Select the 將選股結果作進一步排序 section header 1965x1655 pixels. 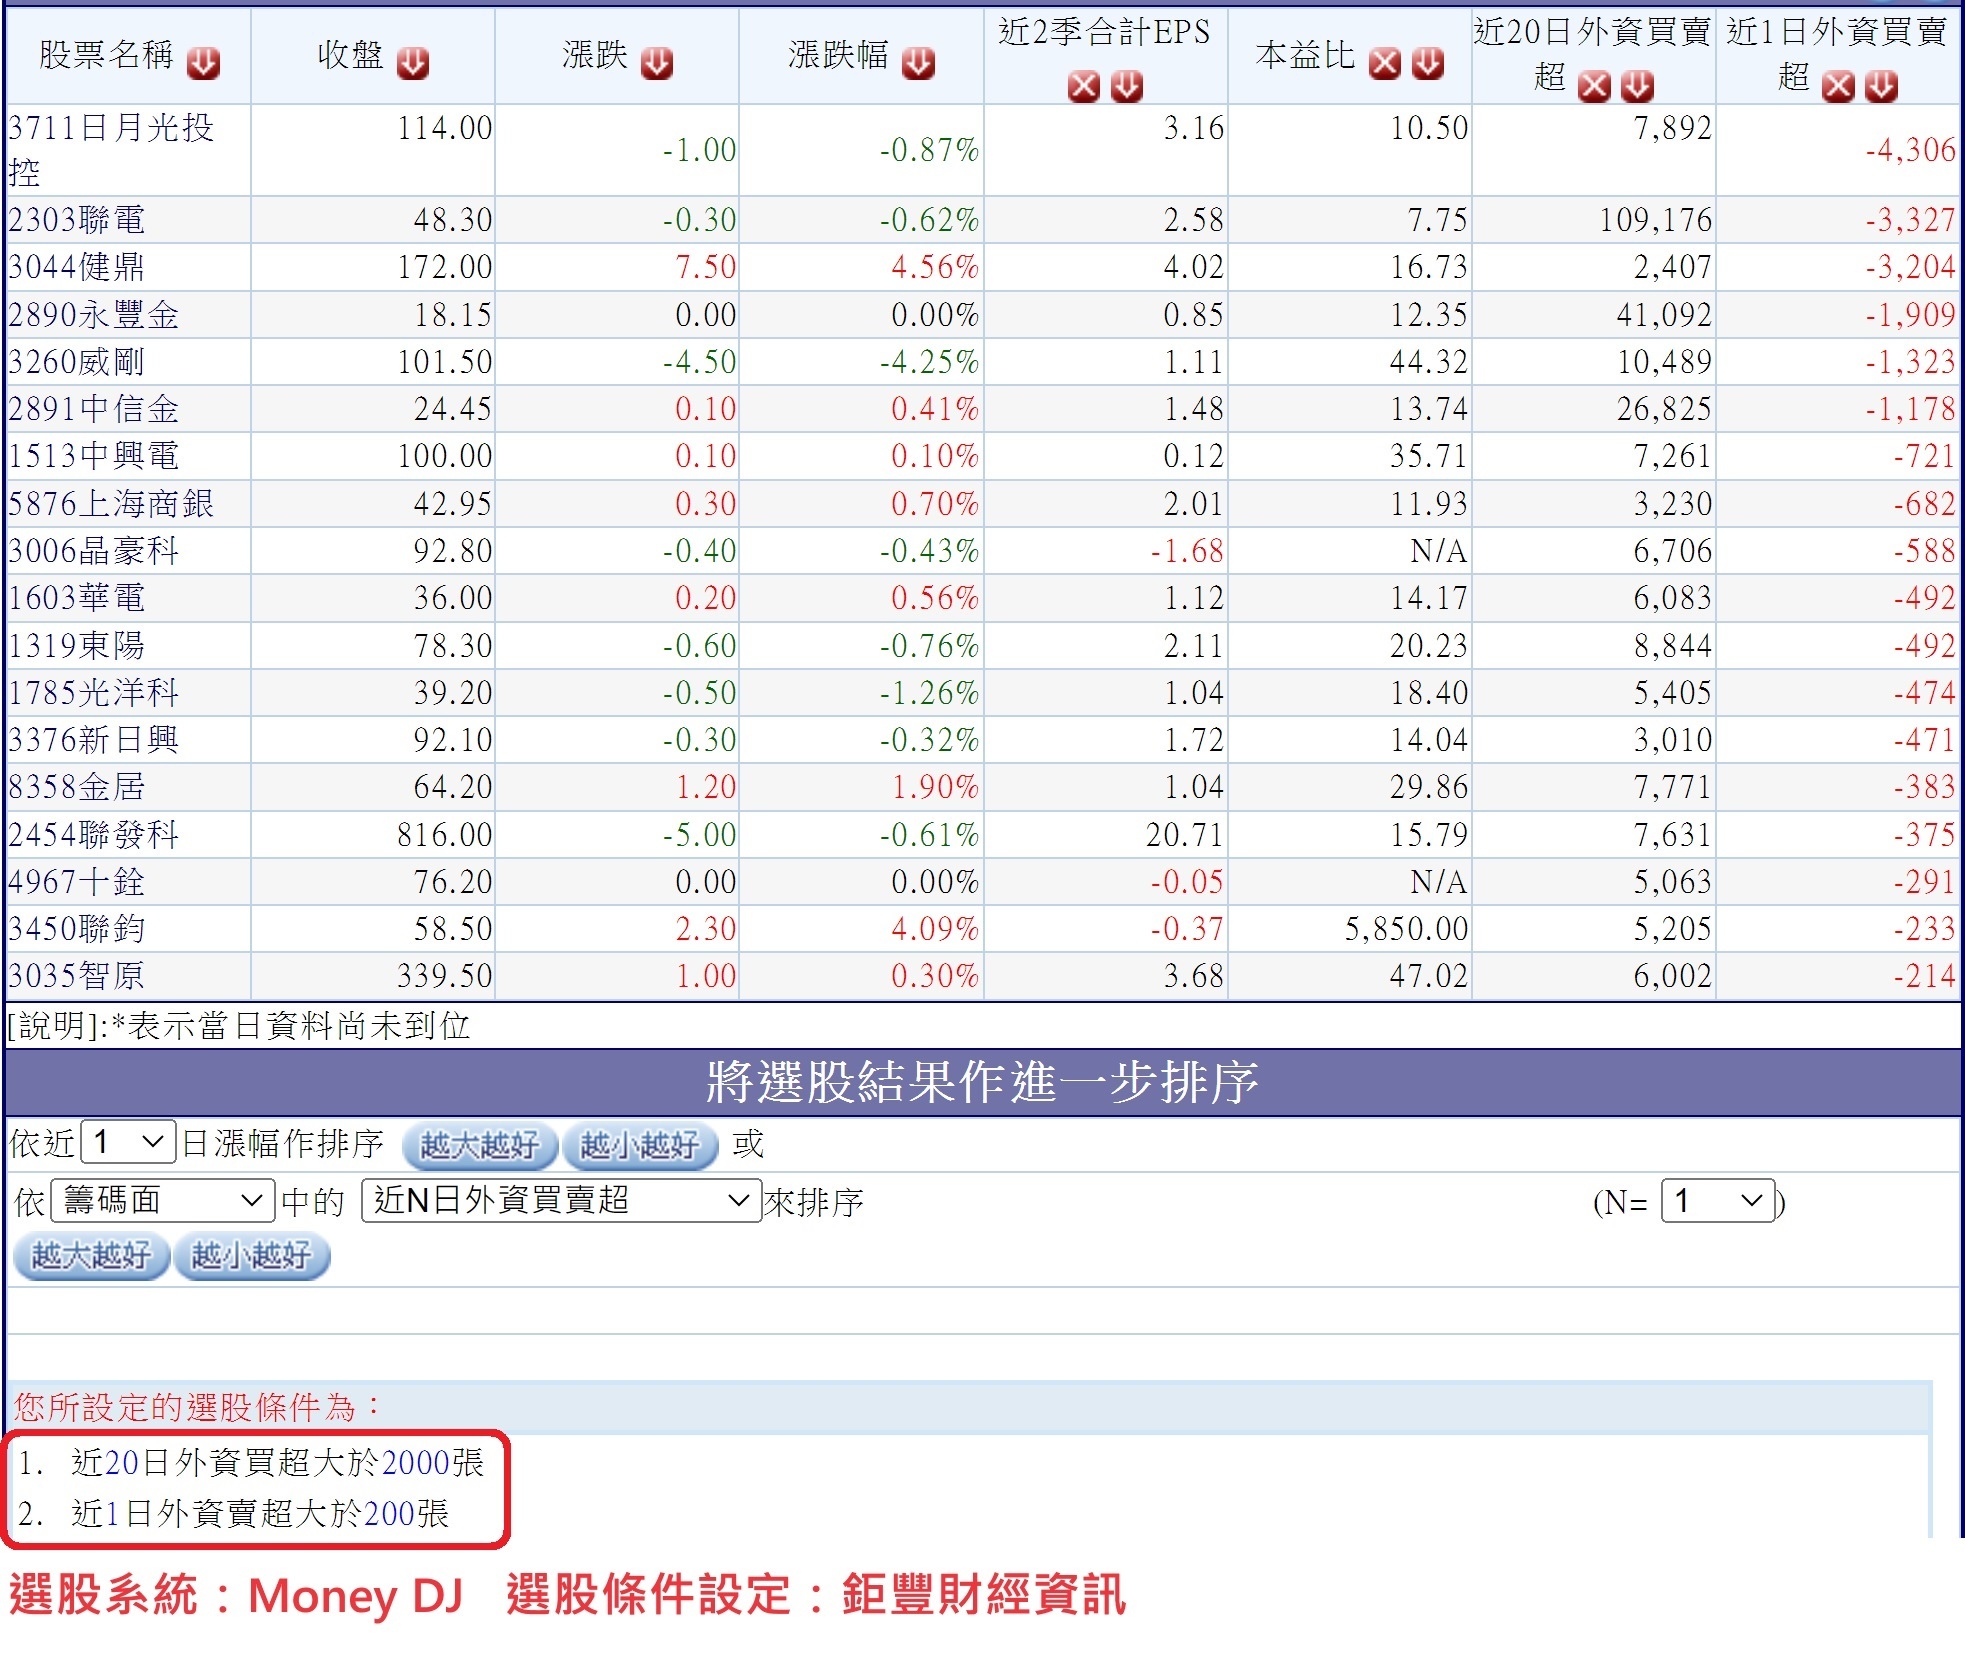pyautogui.click(x=982, y=1083)
